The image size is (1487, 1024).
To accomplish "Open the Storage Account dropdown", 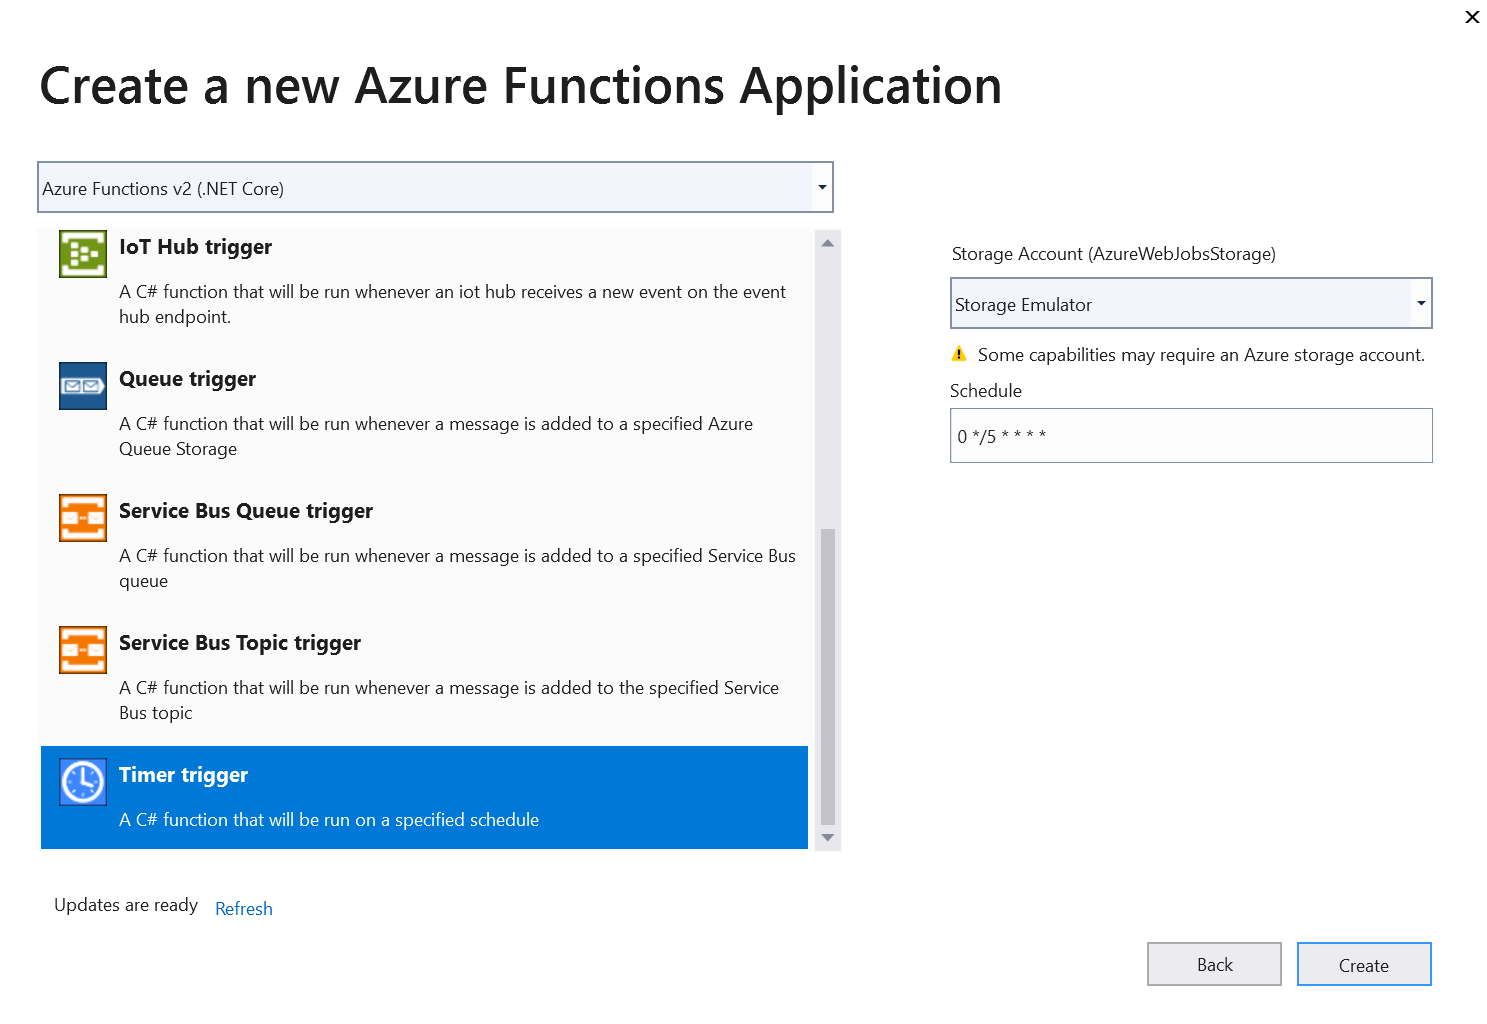I will pos(1191,304).
